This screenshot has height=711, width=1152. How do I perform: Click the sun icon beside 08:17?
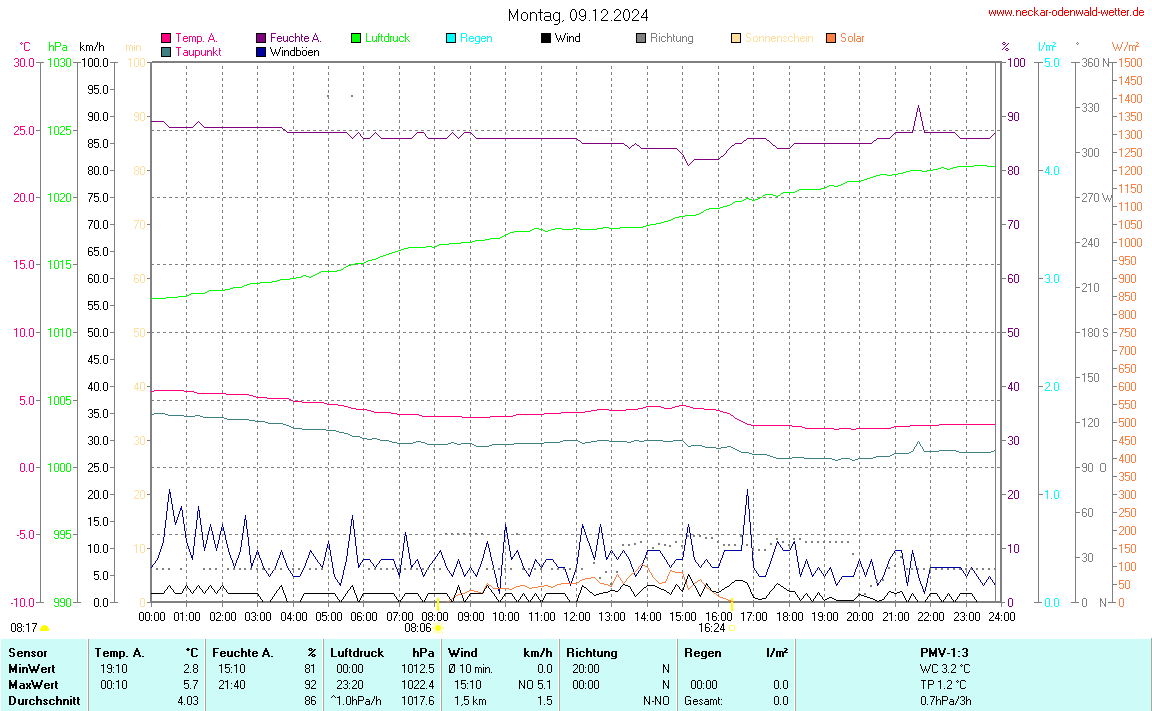tap(45, 628)
